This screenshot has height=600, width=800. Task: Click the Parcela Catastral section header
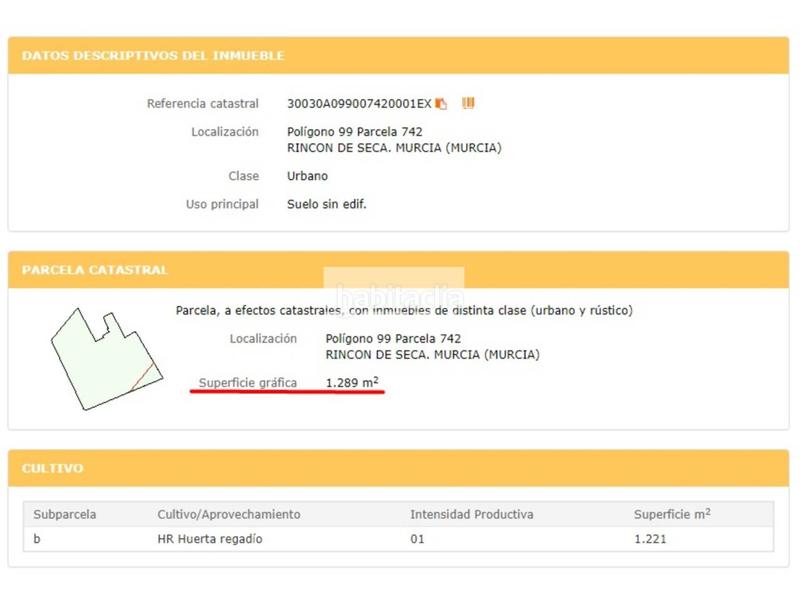(x=95, y=270)
